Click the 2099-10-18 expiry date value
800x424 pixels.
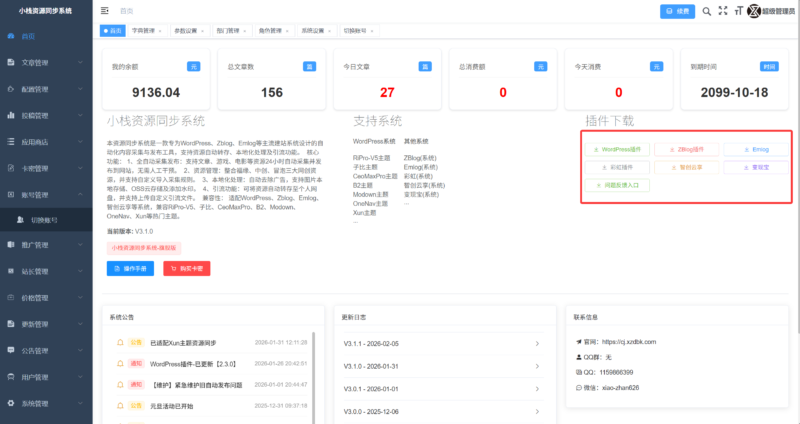tap(734, 92)
